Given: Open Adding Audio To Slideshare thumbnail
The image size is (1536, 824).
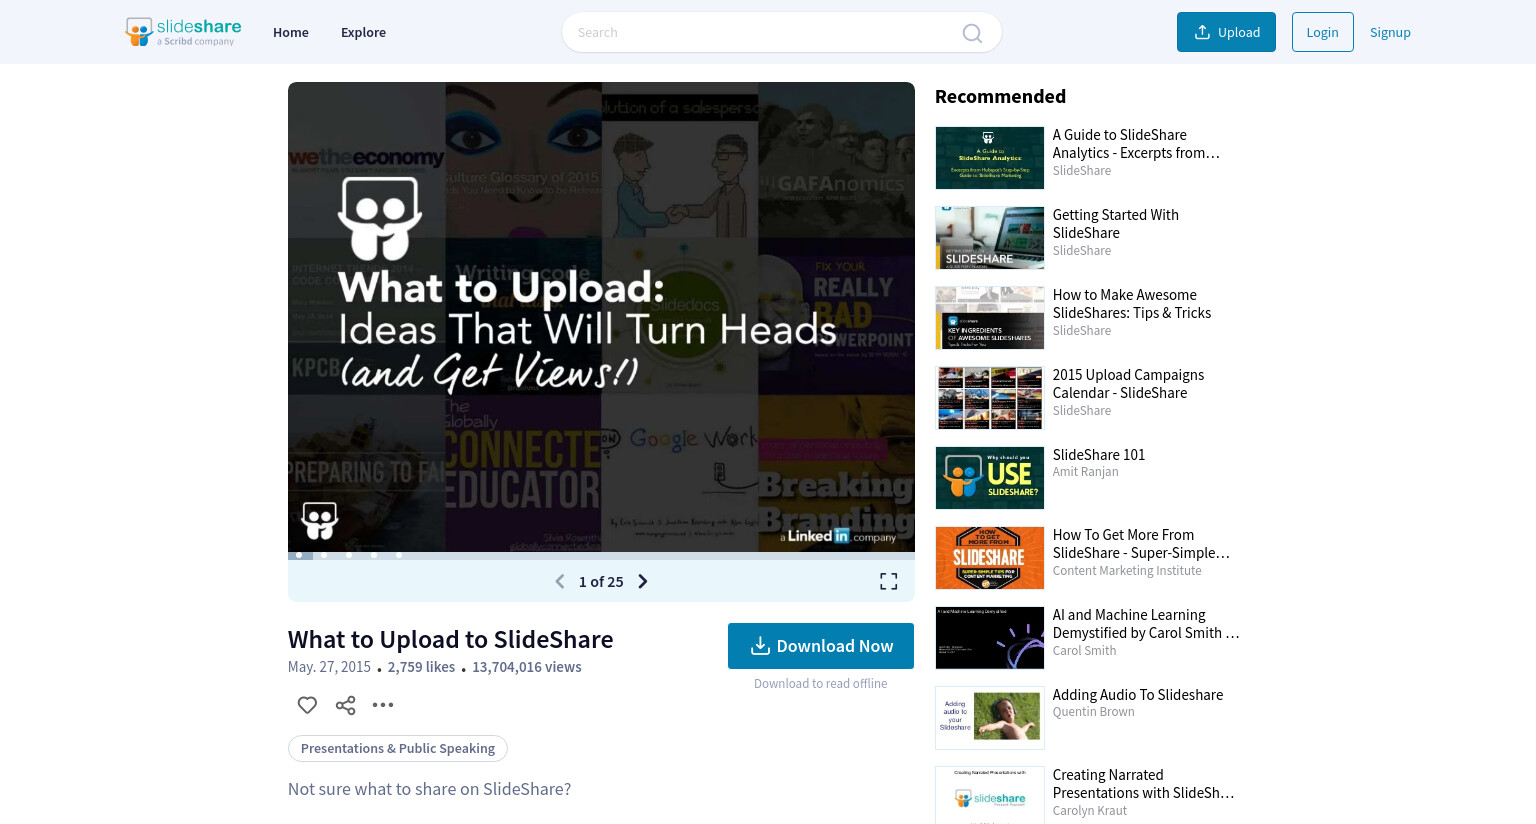Looking at the screenshot, I should point(990,718).
